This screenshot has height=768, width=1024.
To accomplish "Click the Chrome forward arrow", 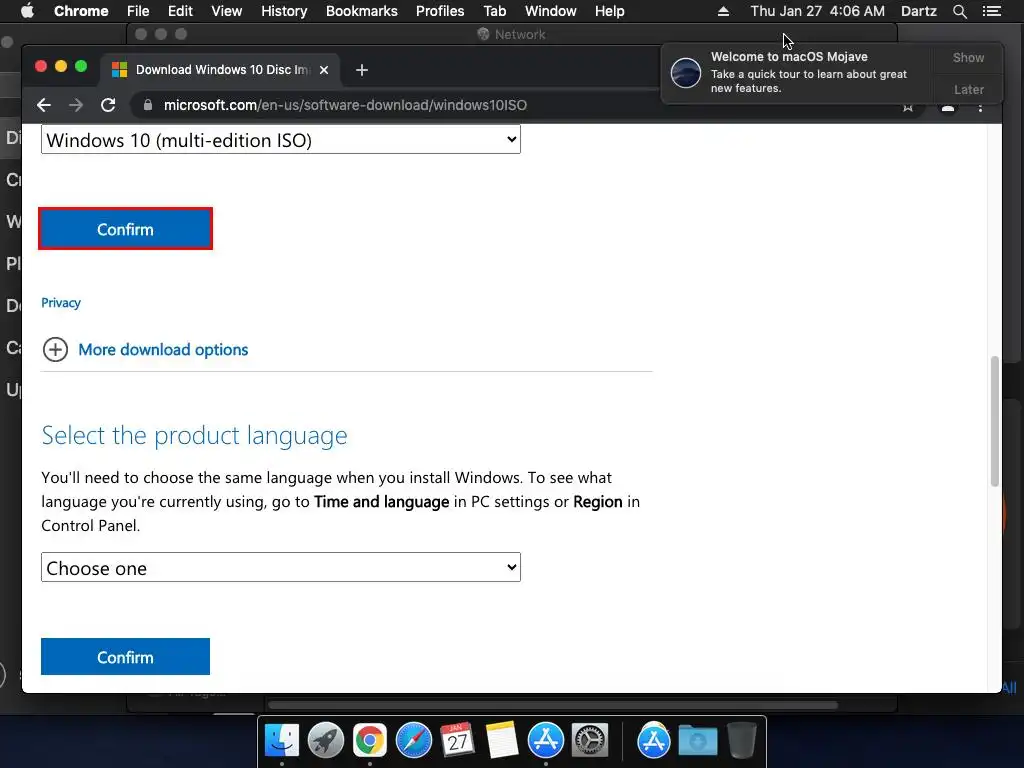I will pyautogui.click(x=76, y=105).
